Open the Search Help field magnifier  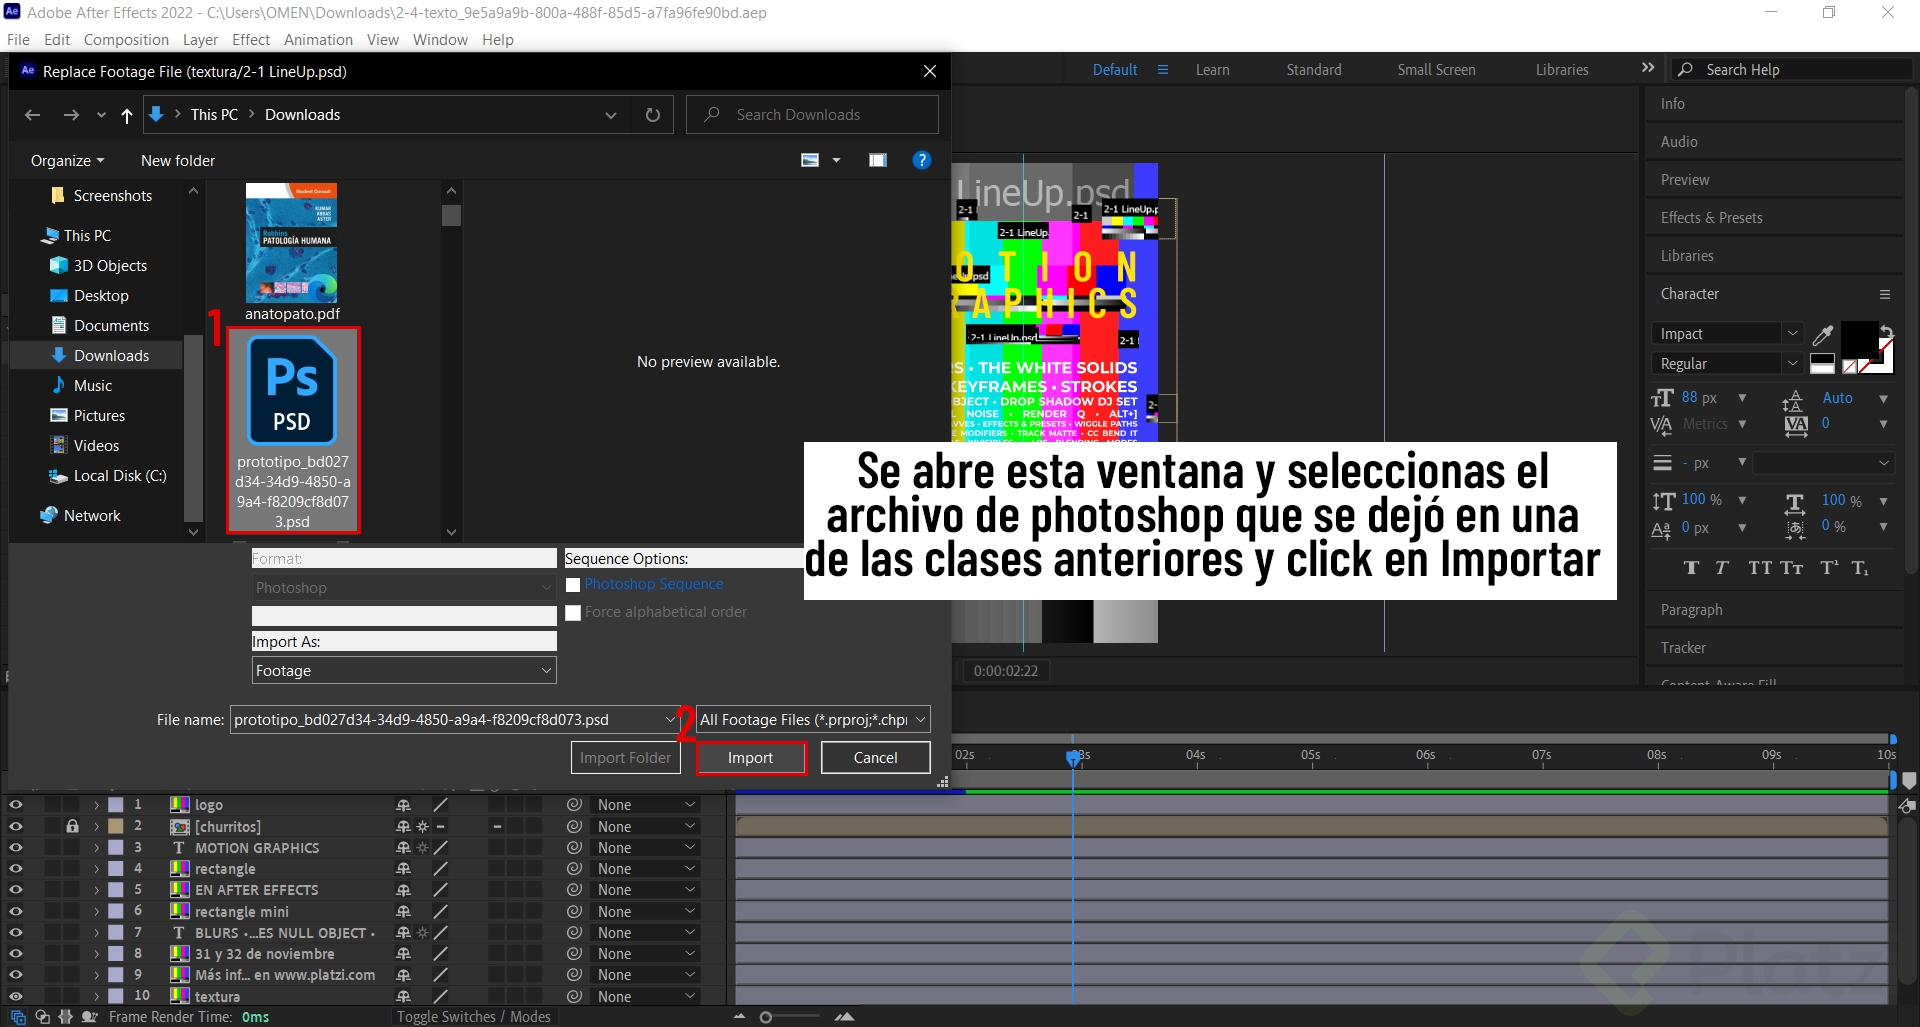[1686, 69]
